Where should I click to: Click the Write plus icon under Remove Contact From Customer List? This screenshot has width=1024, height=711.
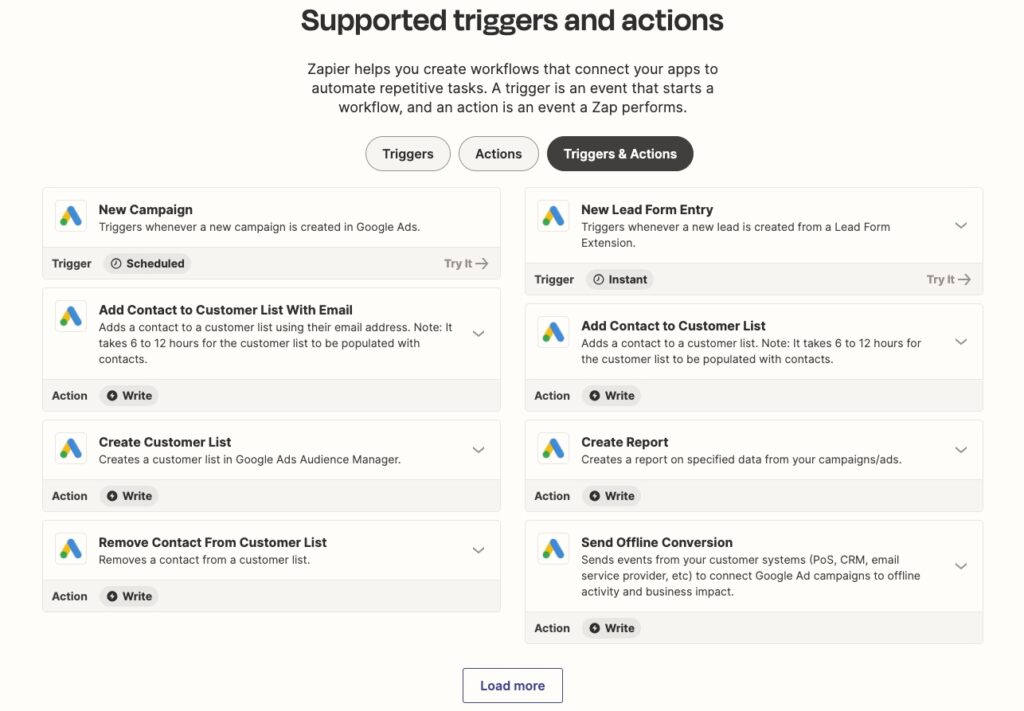tap(112, 597)
